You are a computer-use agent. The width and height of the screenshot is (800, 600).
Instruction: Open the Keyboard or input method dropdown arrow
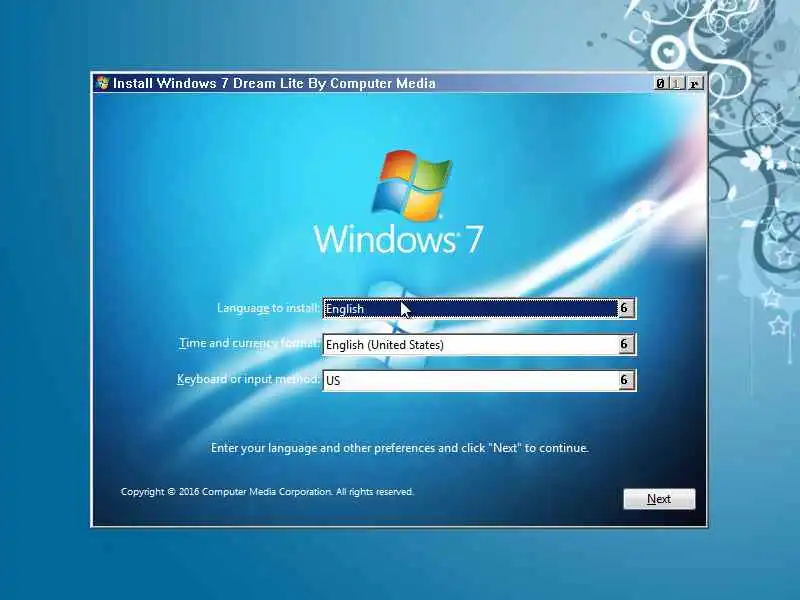pos(626,380)
